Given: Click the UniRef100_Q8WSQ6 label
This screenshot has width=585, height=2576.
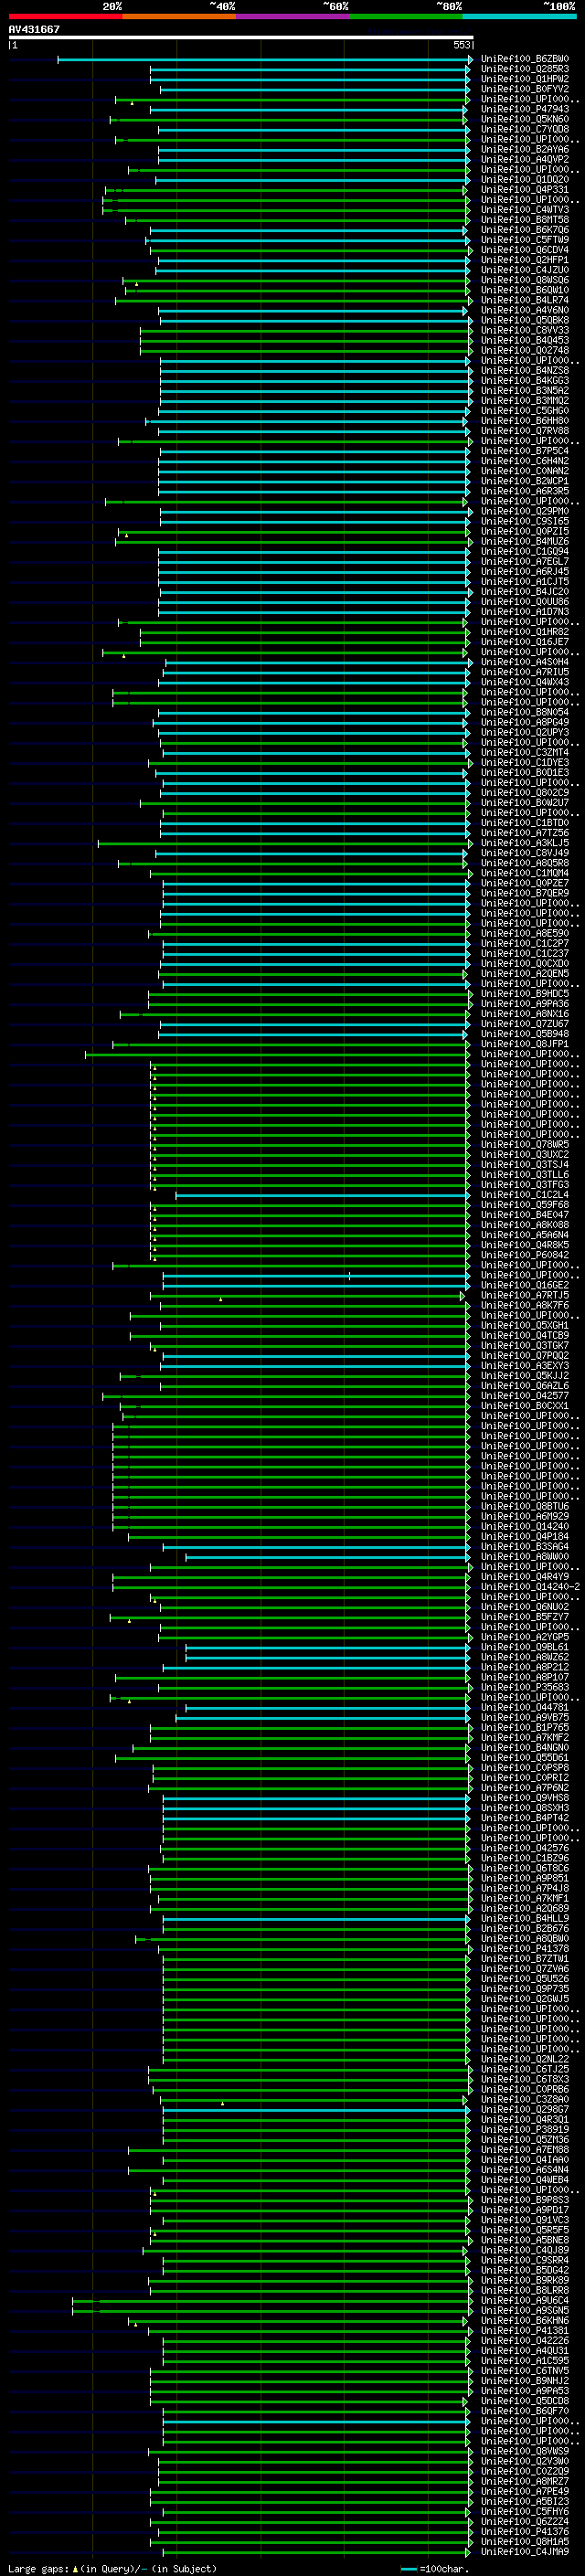Looking at the screenshot, I should point(525,280).
